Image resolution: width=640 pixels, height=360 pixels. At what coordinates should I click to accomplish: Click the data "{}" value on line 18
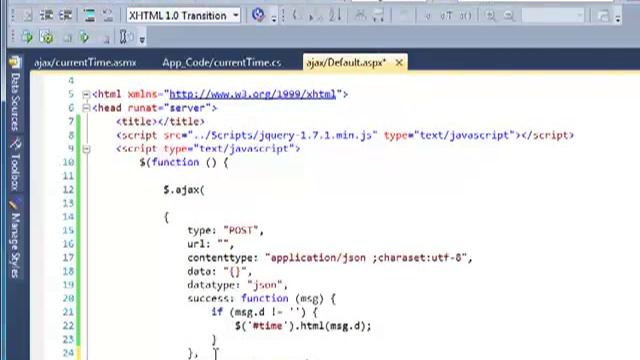coord(235,271)
